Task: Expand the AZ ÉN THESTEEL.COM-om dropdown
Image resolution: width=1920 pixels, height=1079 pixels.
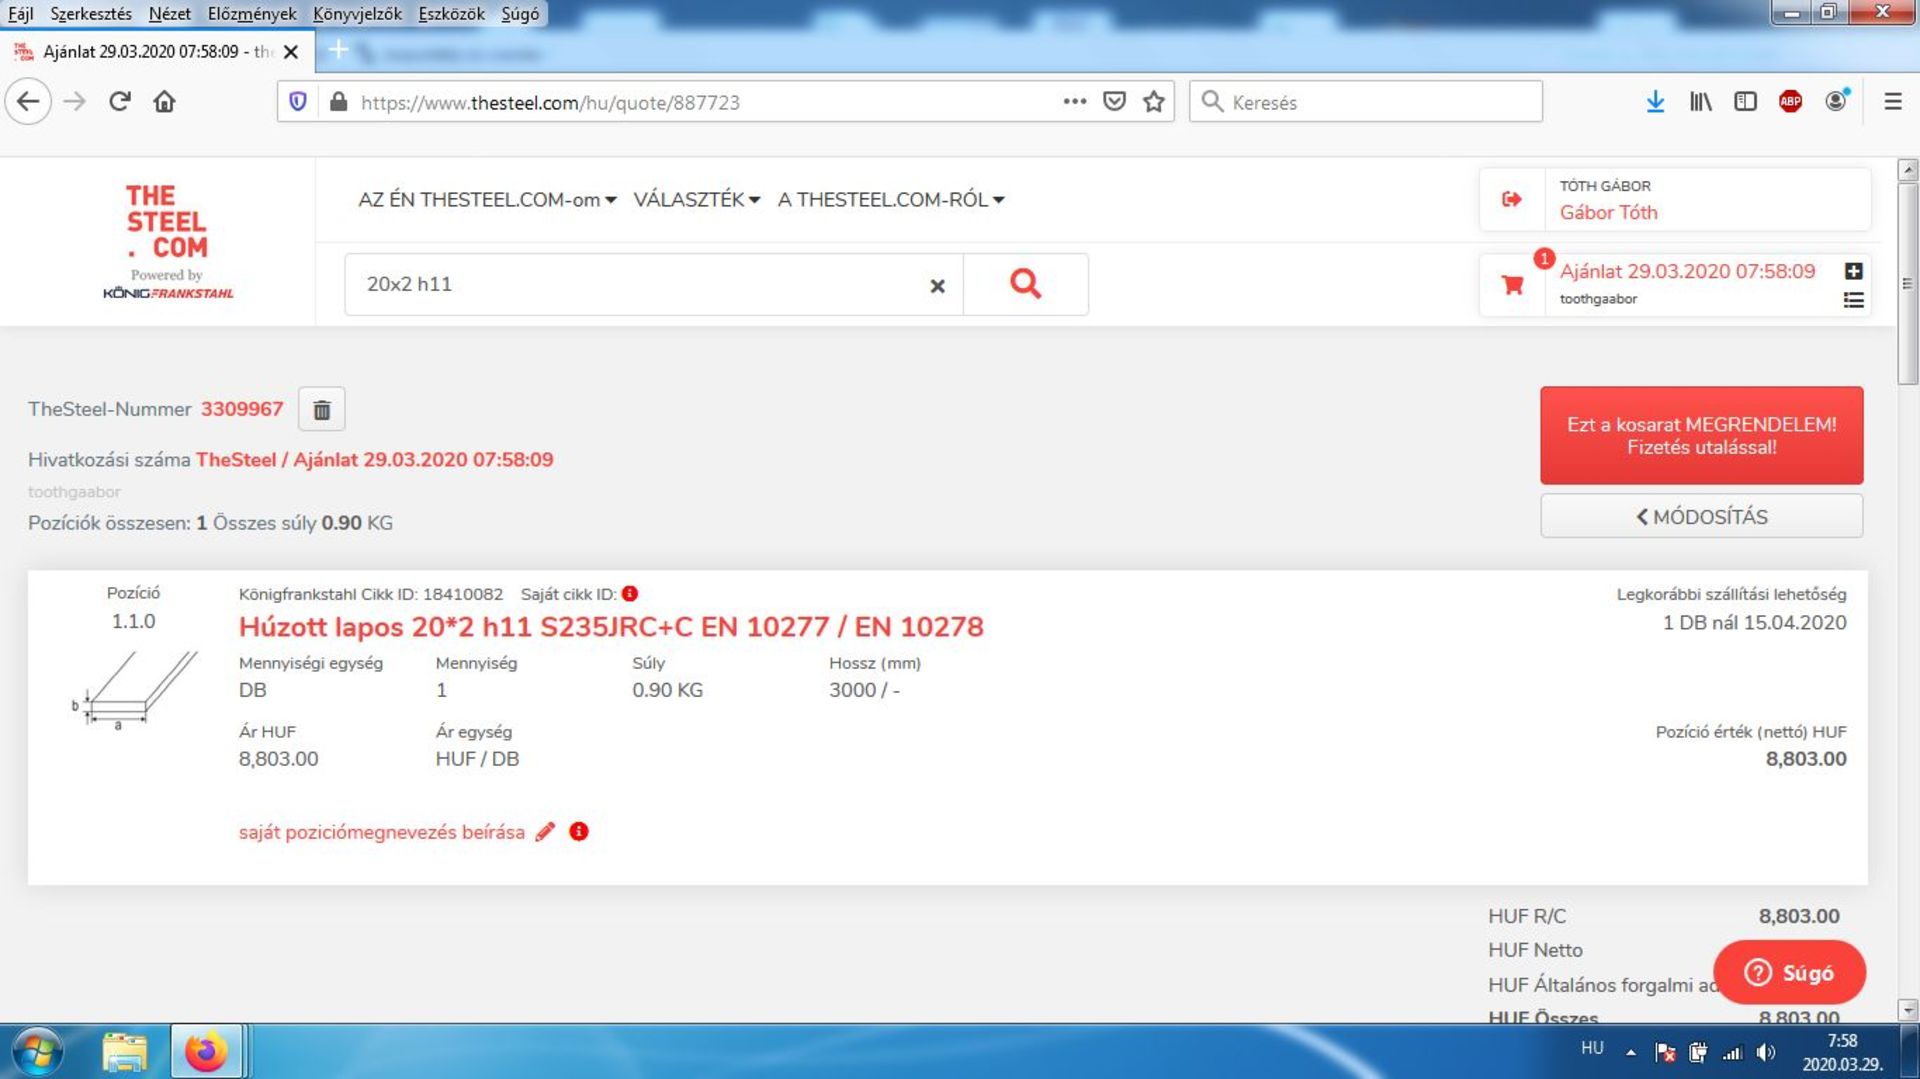Action: 487,200
